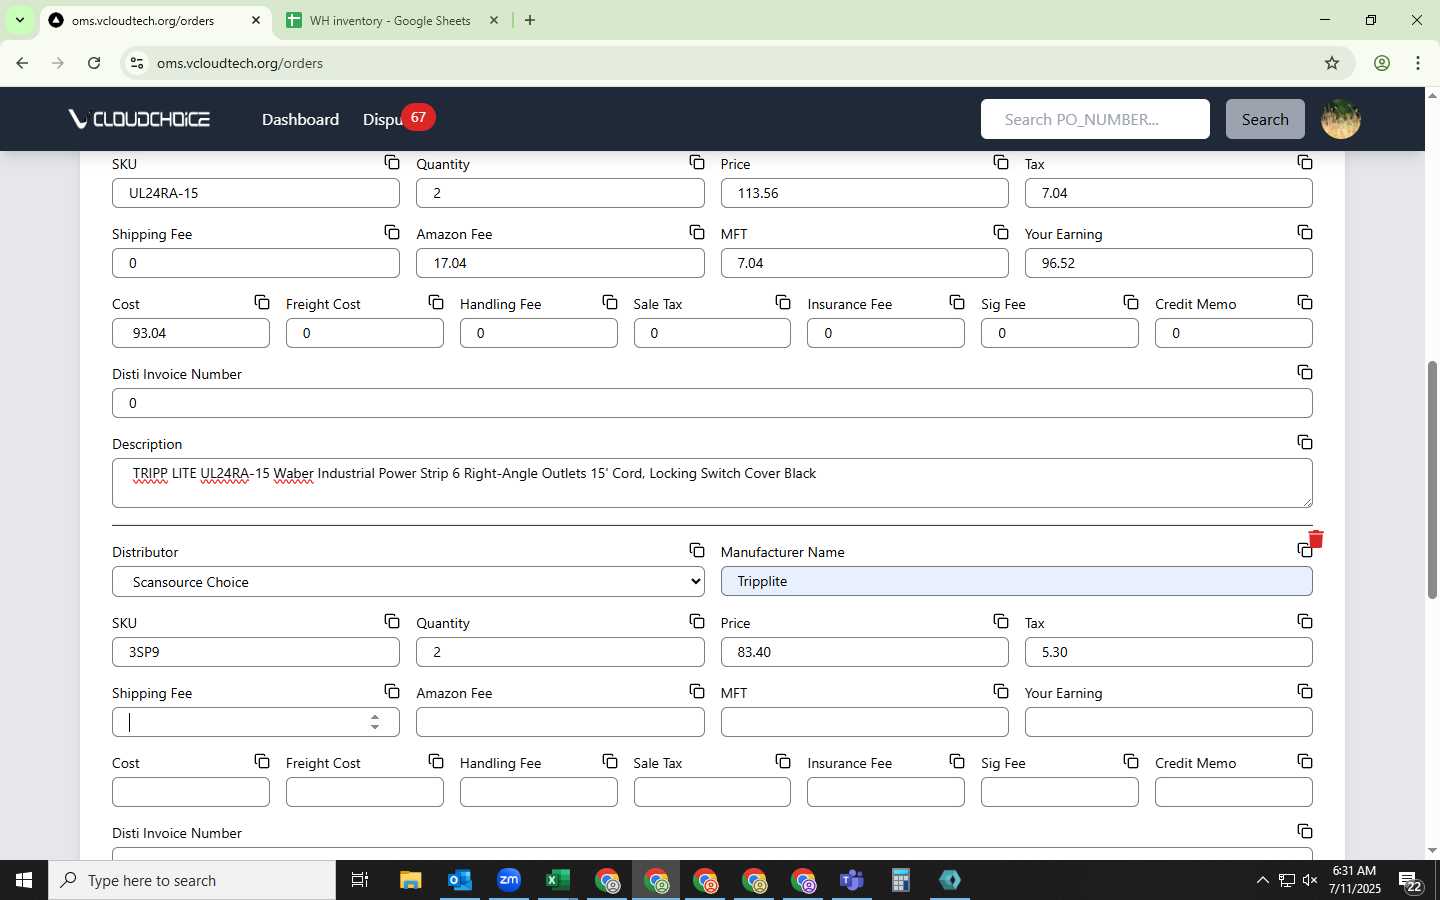1440x900 pixels.
Task: Copy the first item's Sig Fee value
Action: pyautogui.click(x=1131, y=302)
